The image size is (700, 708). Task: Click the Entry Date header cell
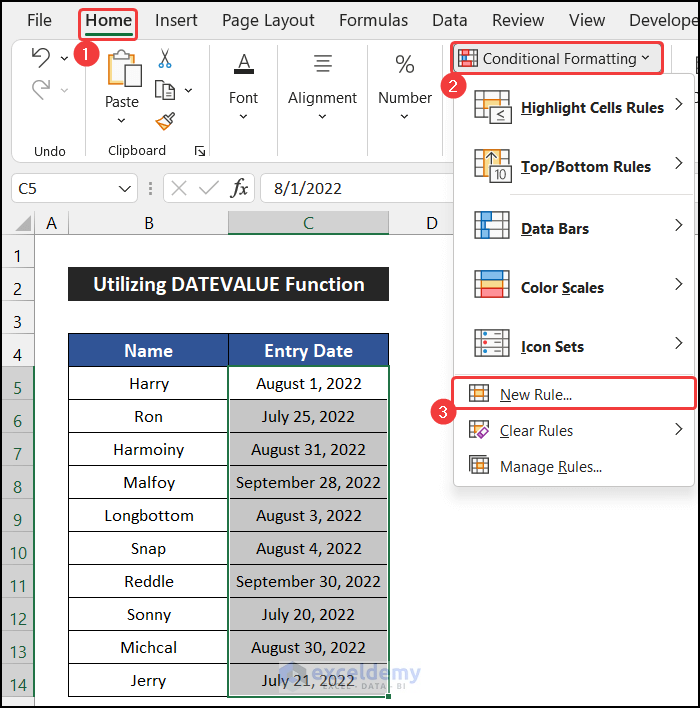click(308, 350)
